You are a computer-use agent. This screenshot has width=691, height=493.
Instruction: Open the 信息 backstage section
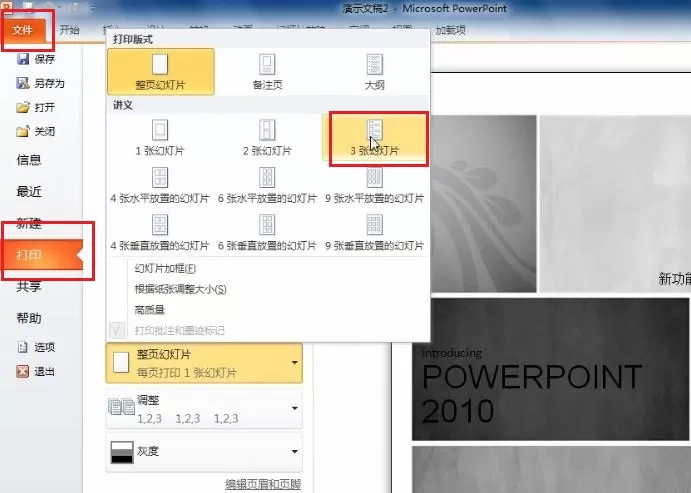pyautogui.click(x=29, y=160)
